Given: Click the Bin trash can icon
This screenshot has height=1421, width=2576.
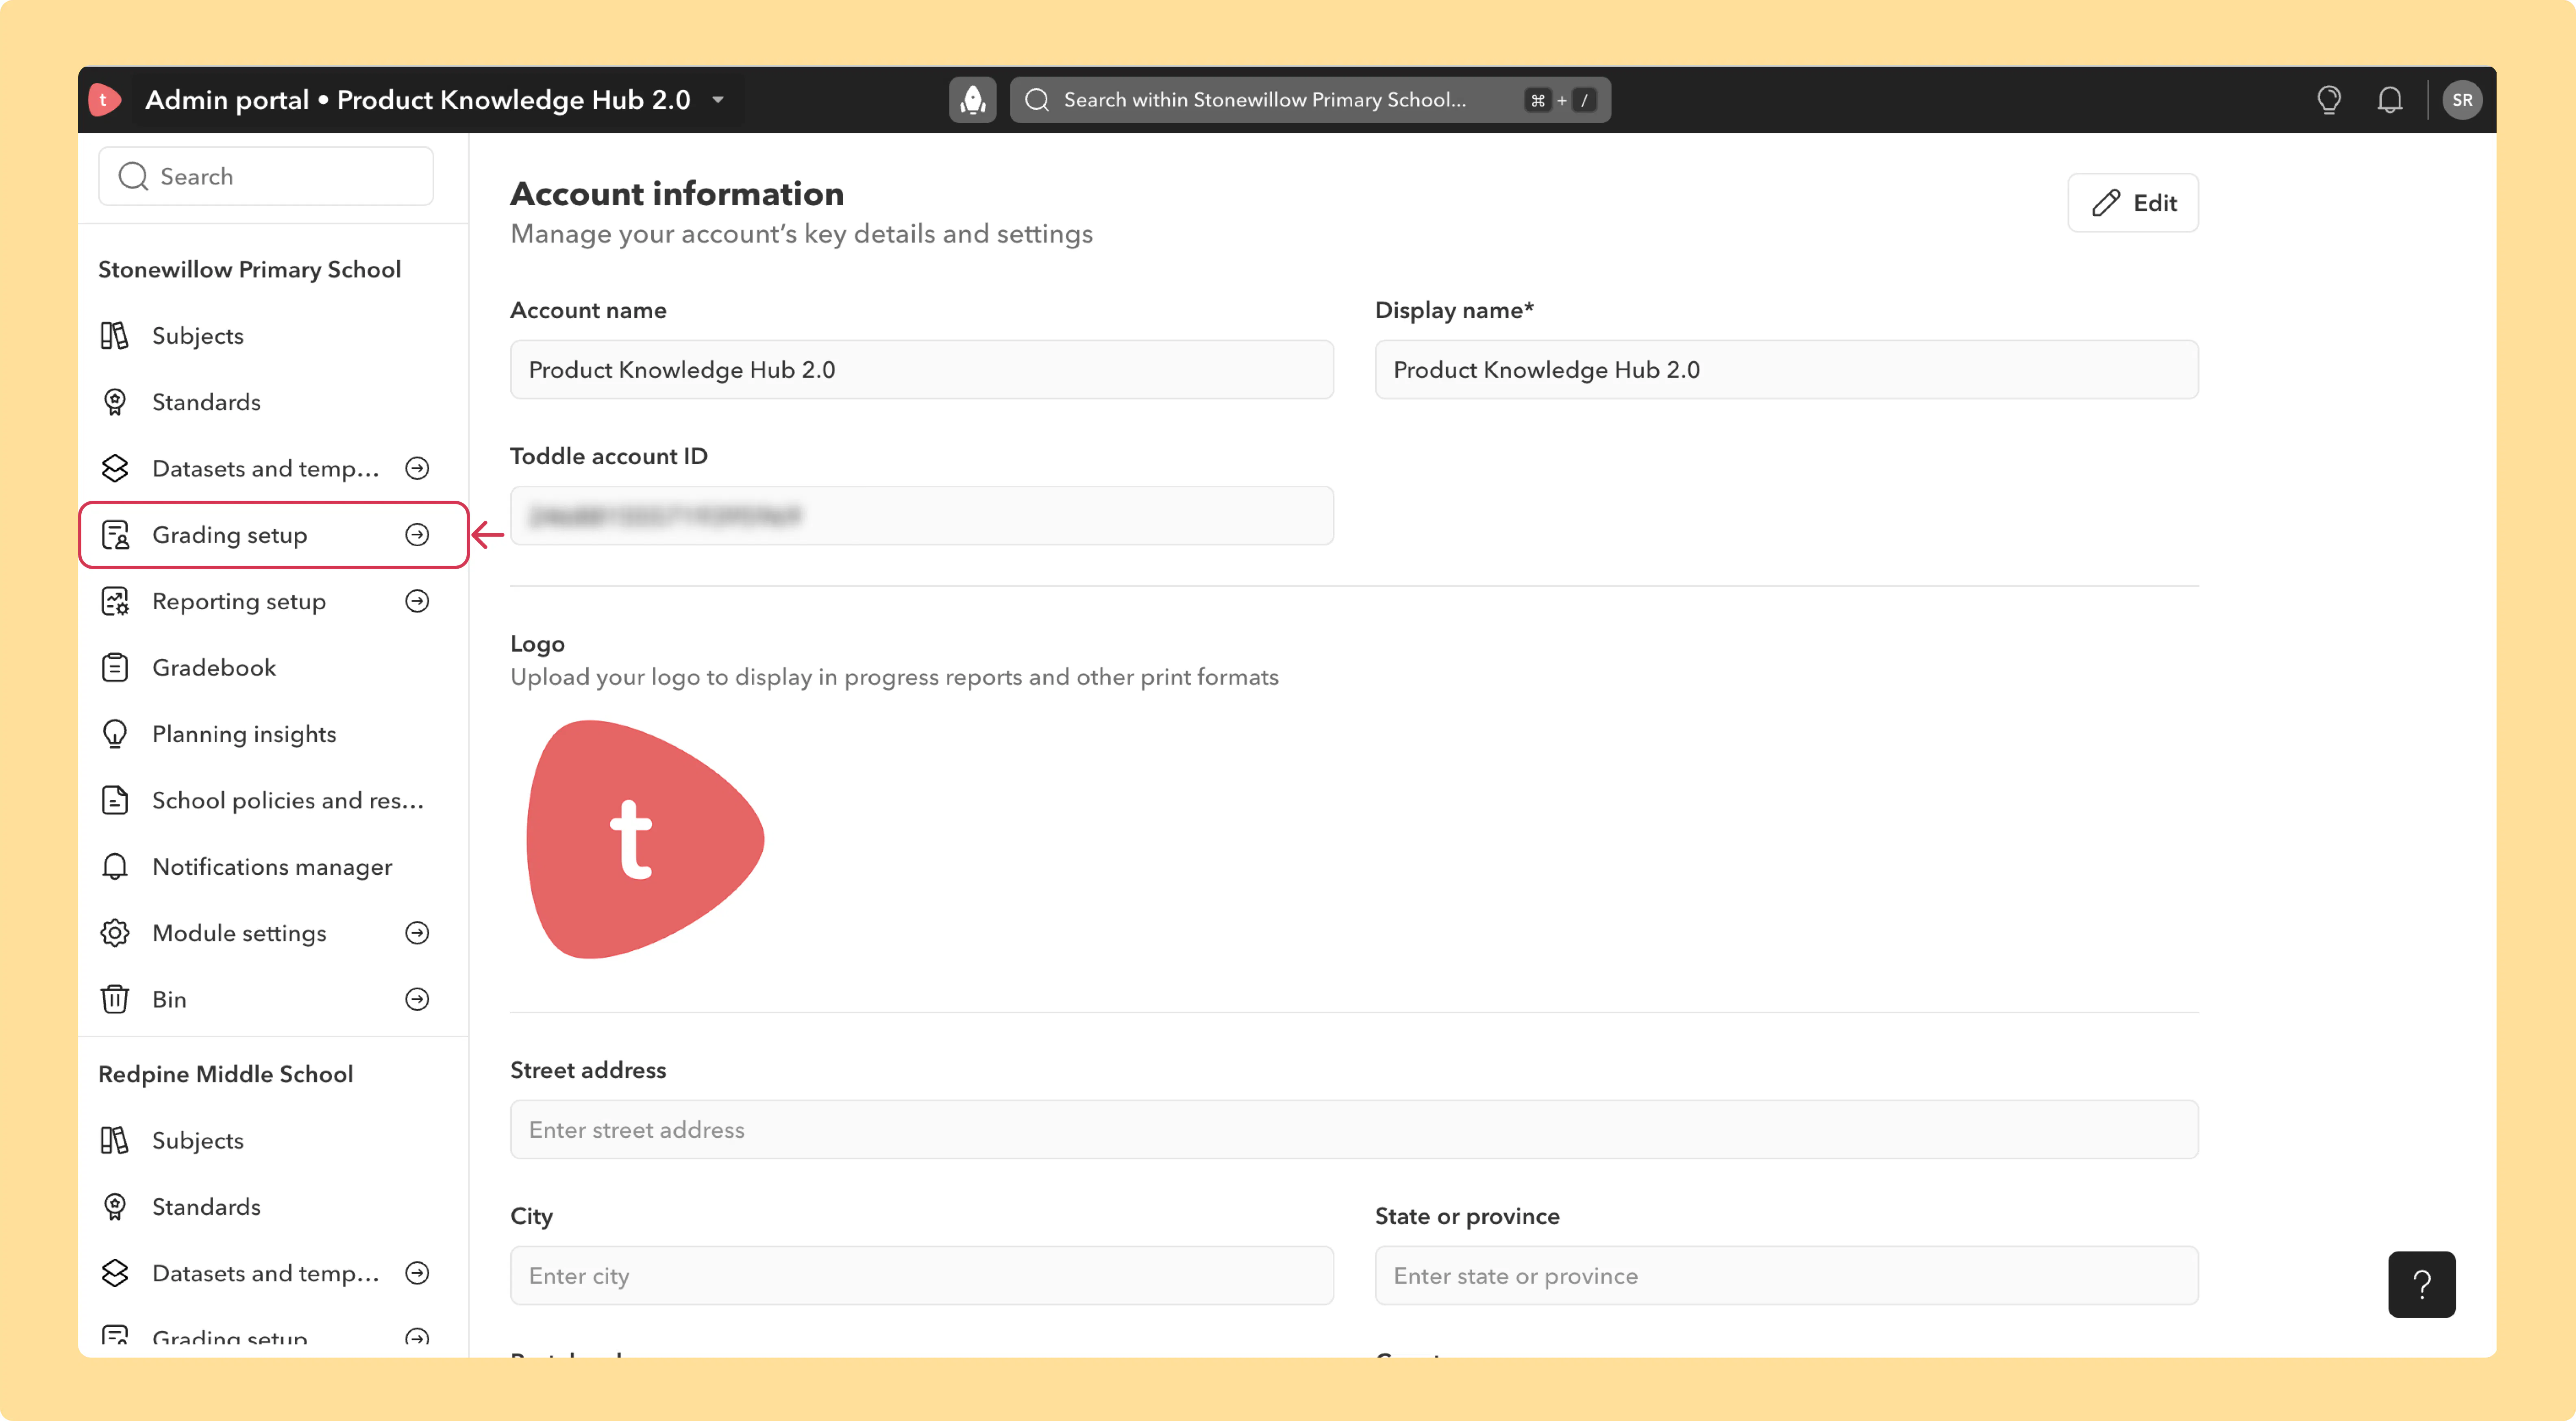Looking at the screenshot, I should coord(115,999).
